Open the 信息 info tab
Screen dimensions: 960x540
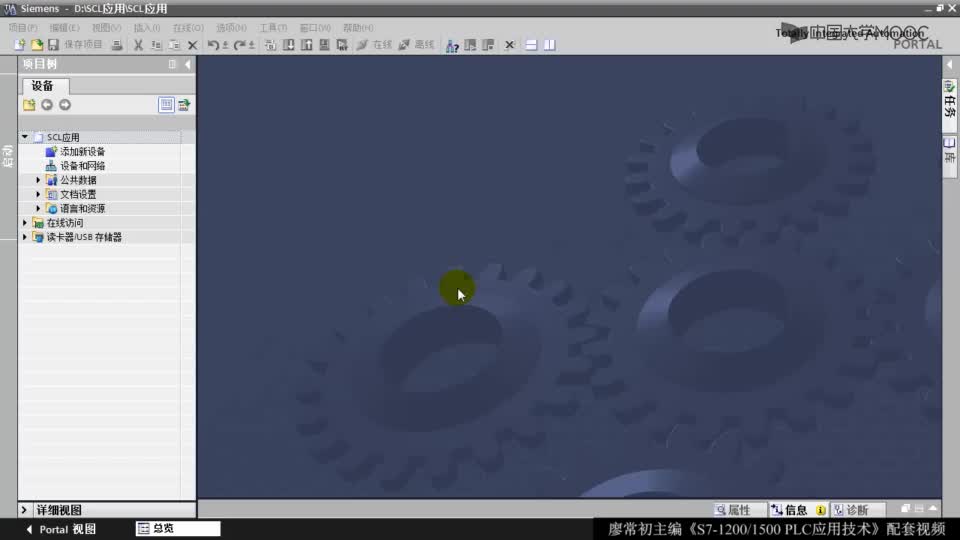point(798,510)
